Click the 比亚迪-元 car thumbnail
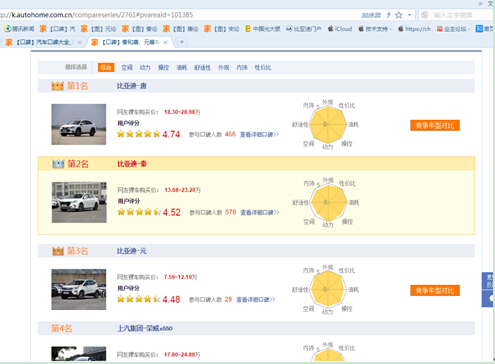Image resolution: width=495 pixels, height=364 pixels. 79,289
